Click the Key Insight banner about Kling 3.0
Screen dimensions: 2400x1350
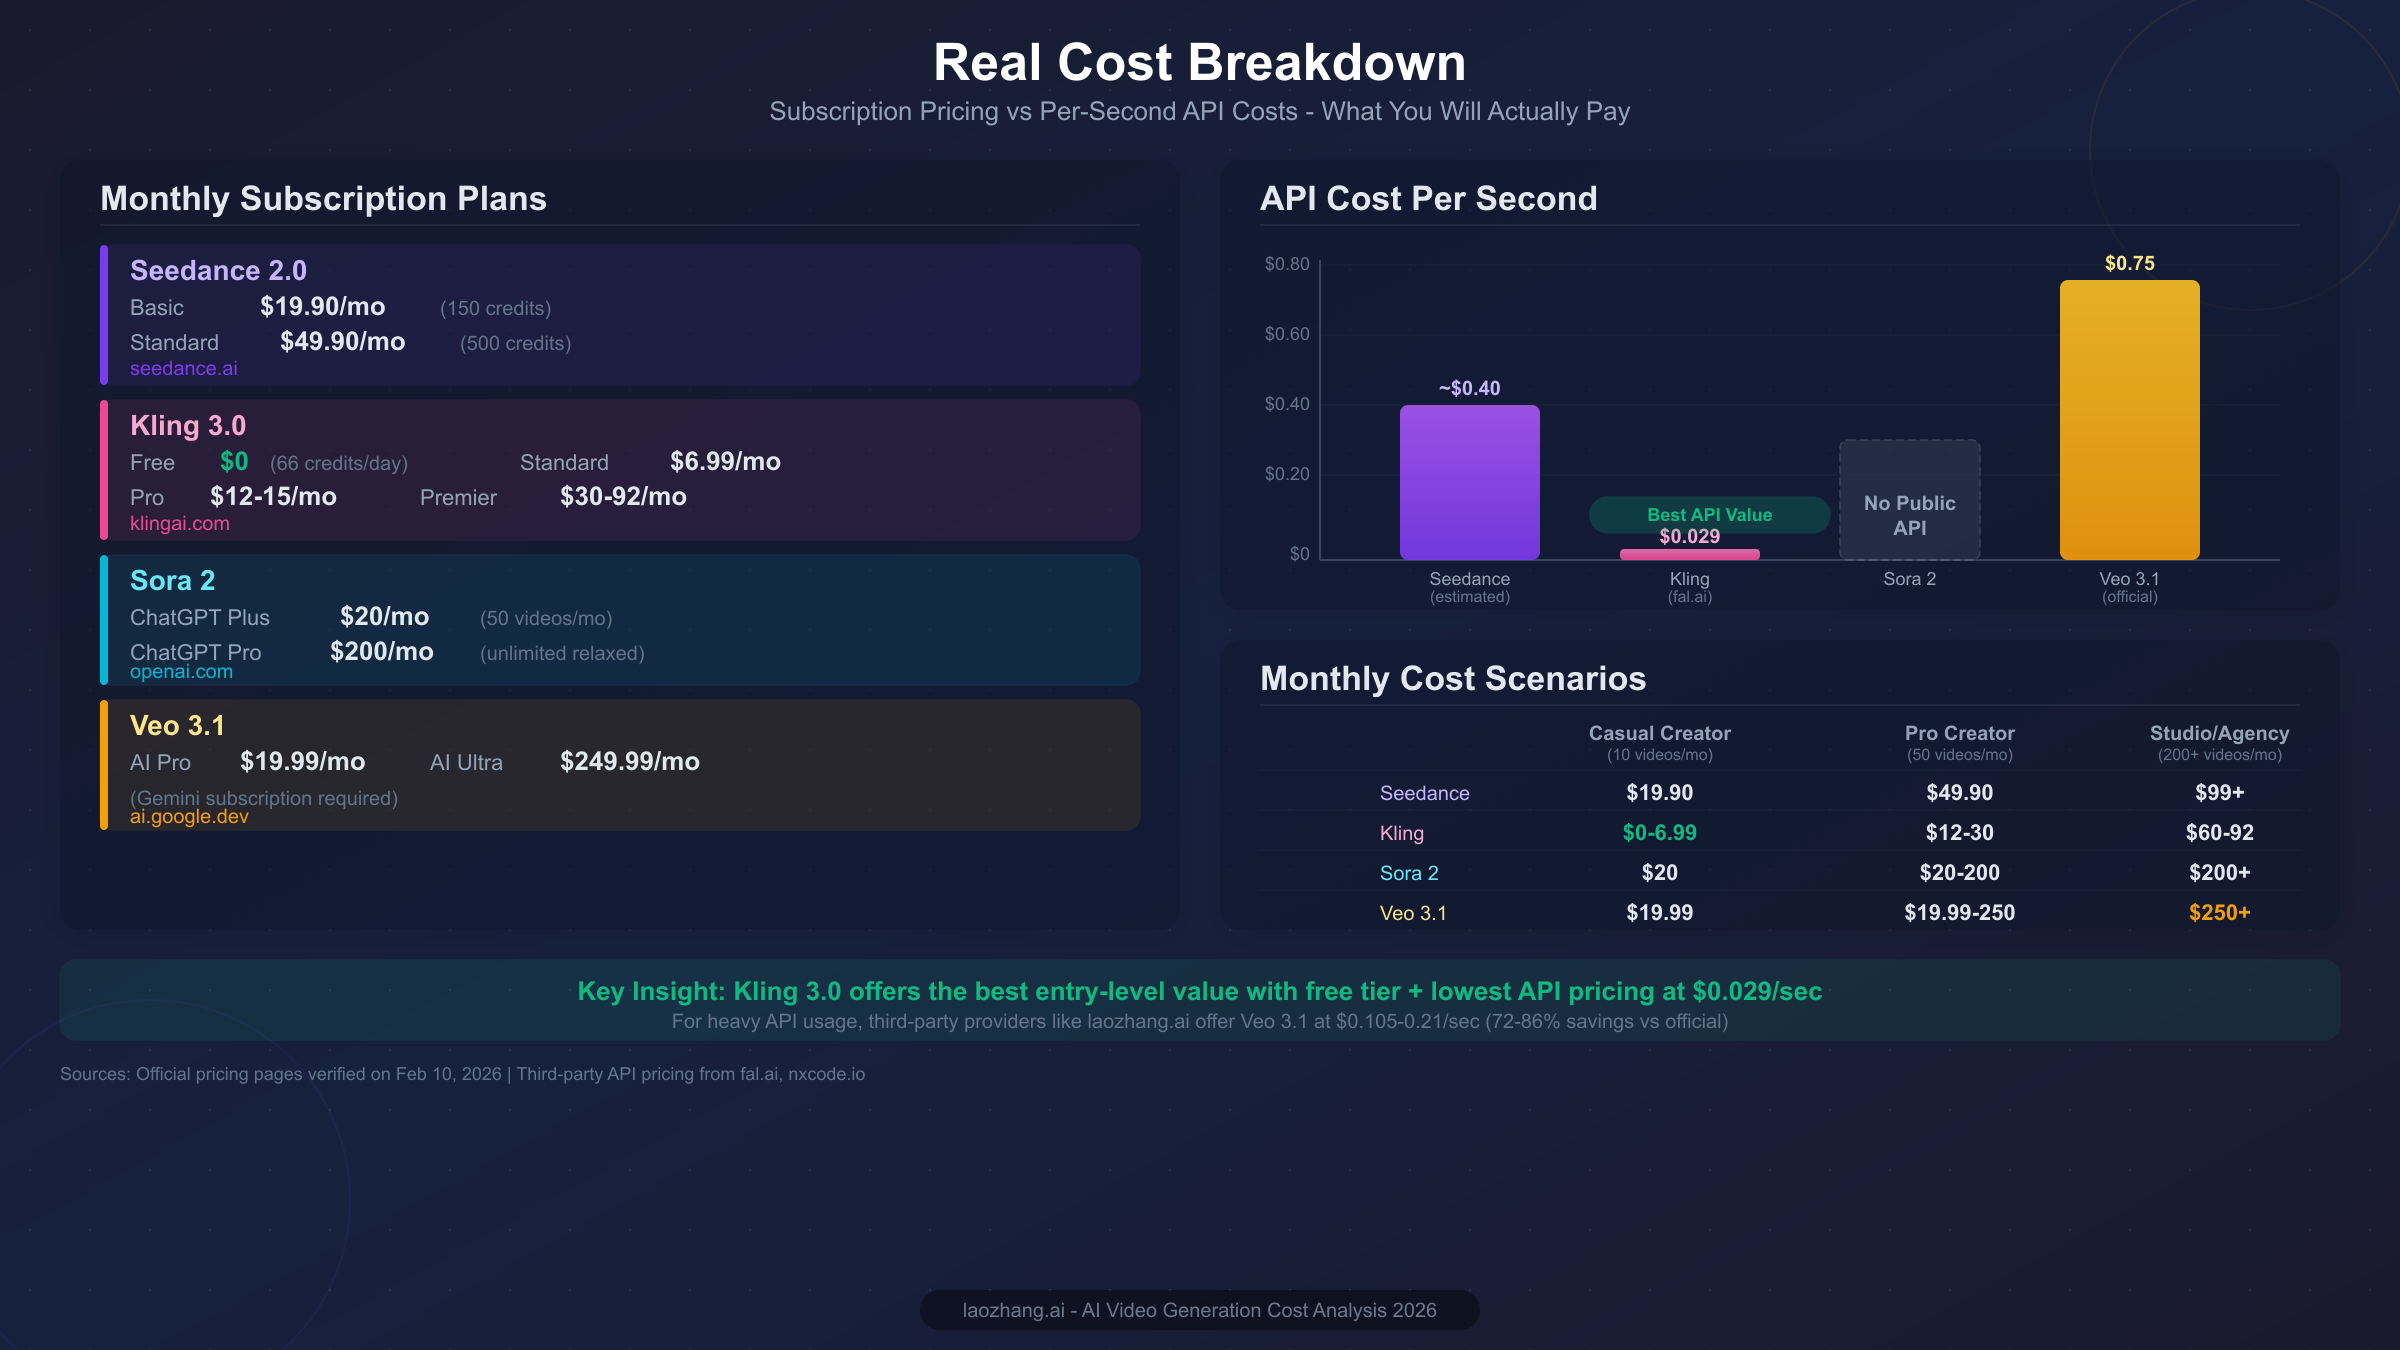[x=1200, y=991]
